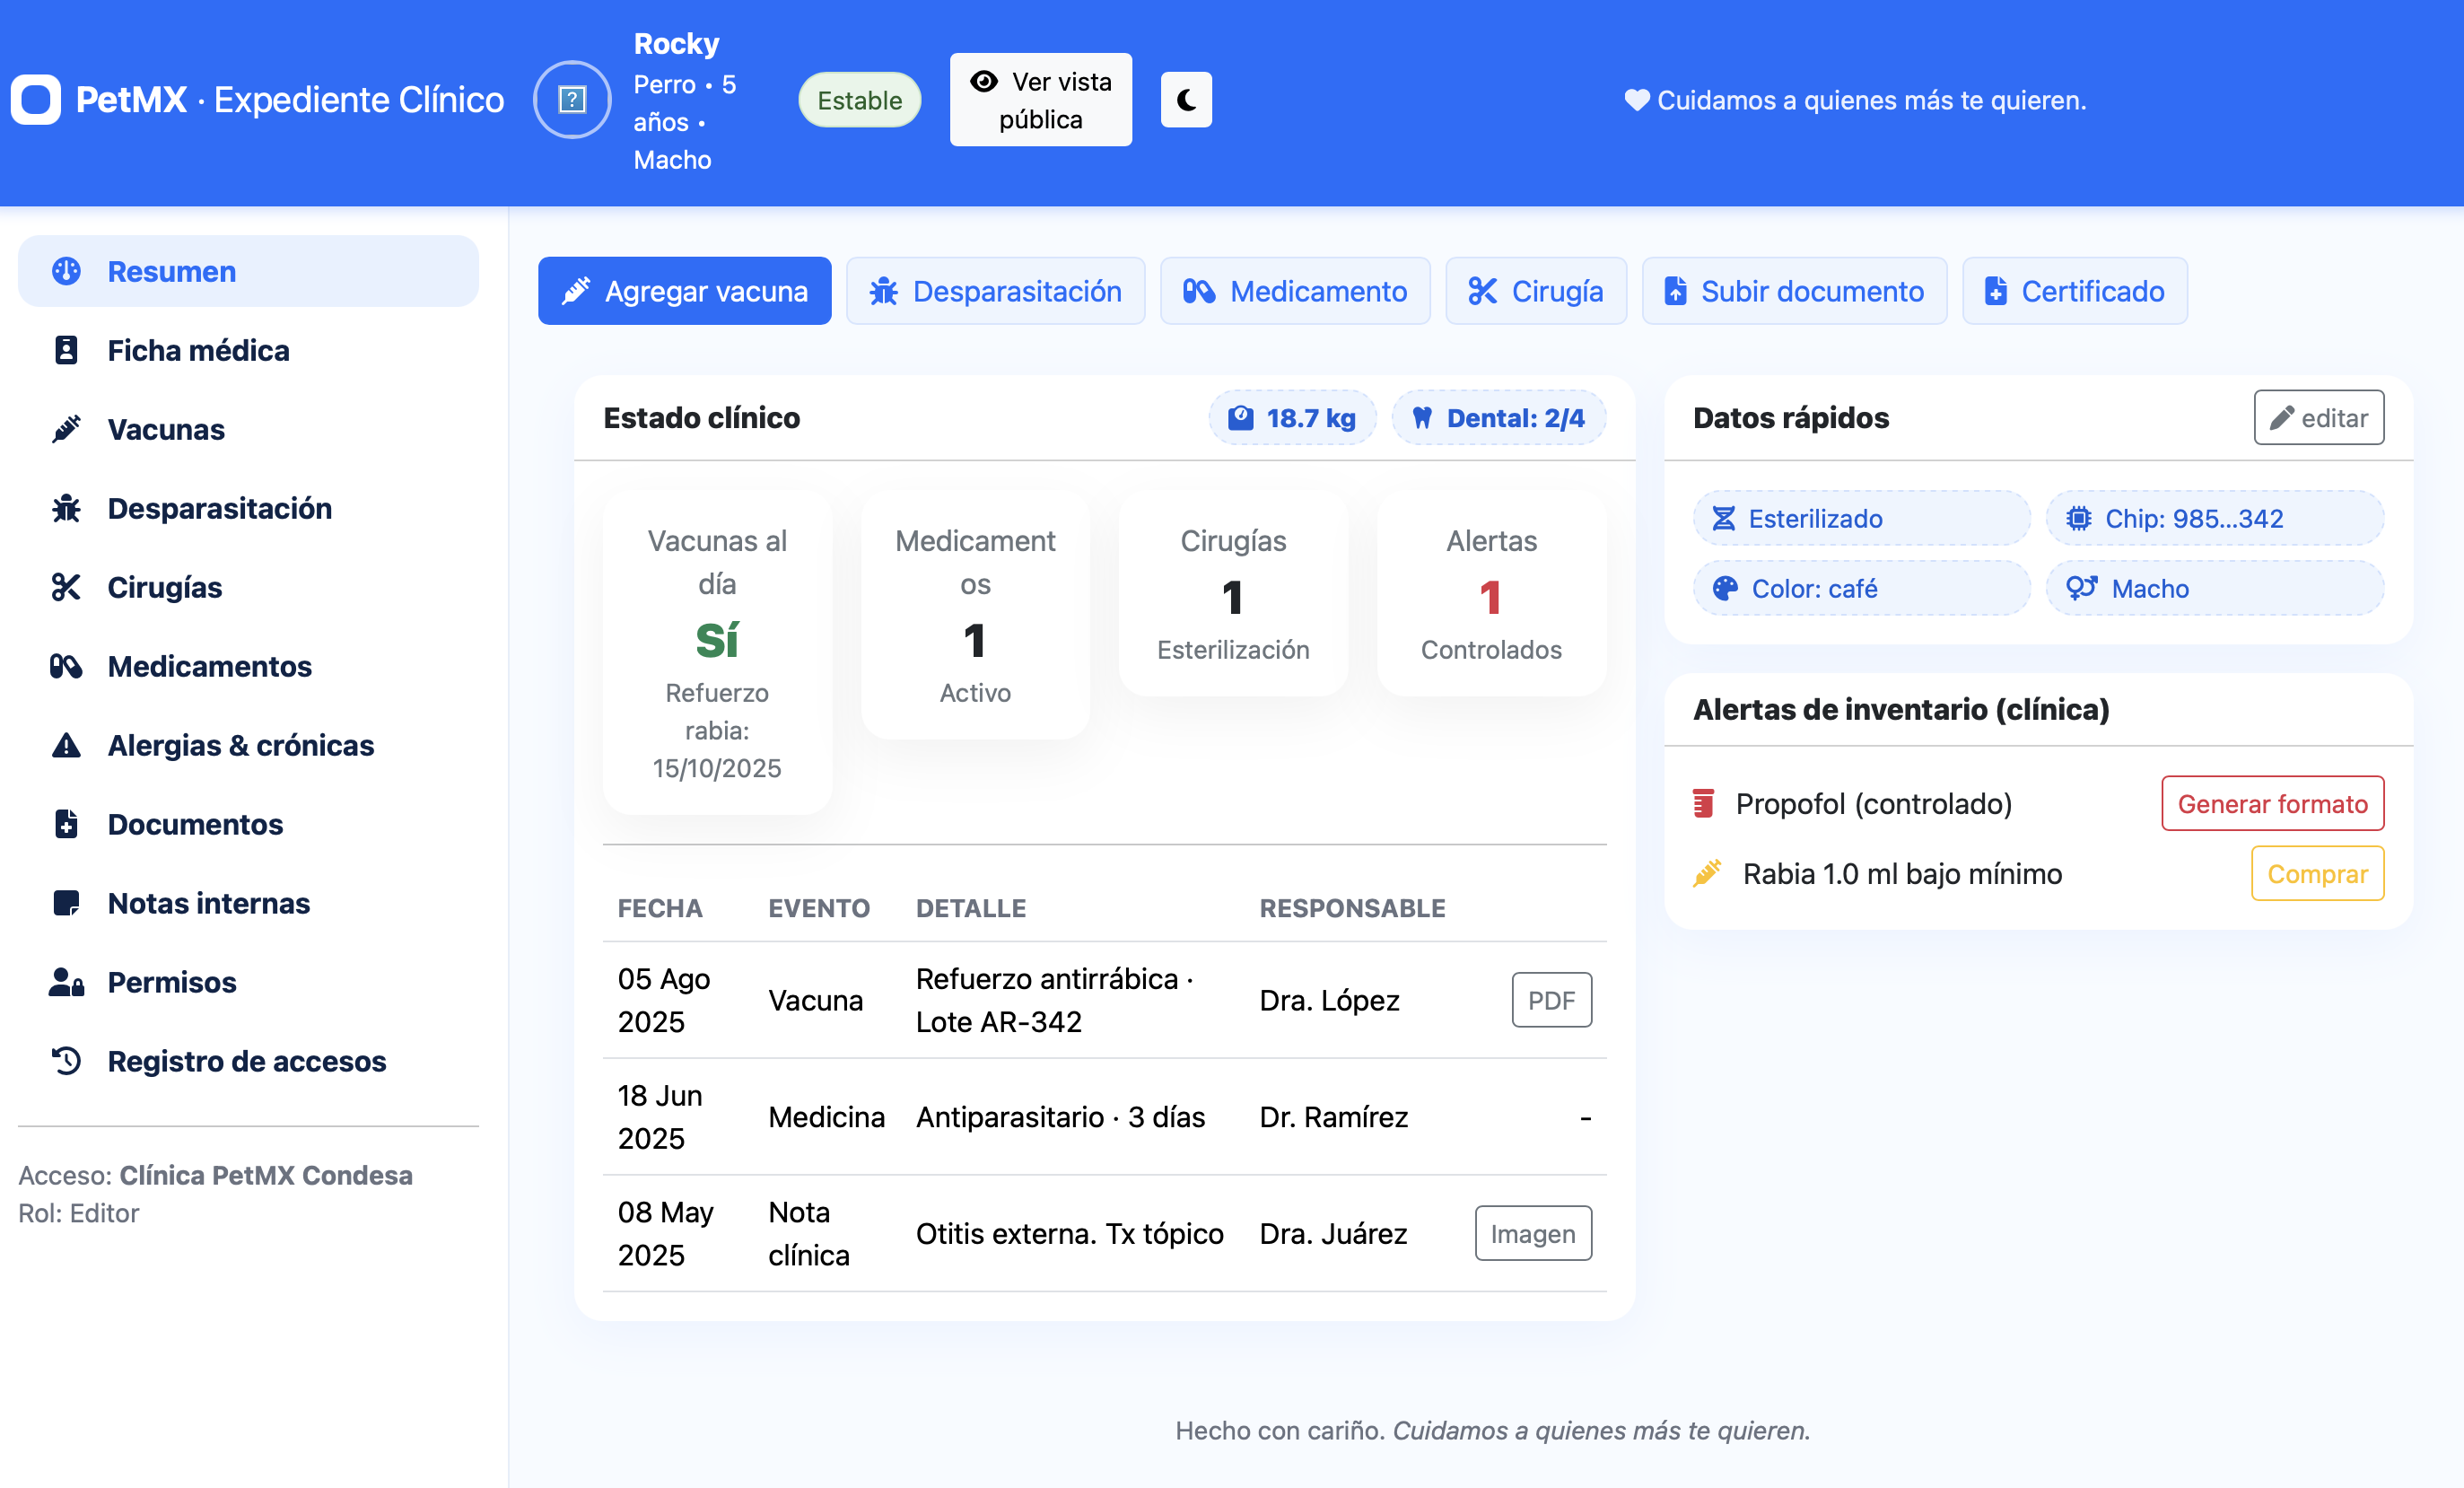Toggle the Esterilizado status chip

[x=1860, y=518]
